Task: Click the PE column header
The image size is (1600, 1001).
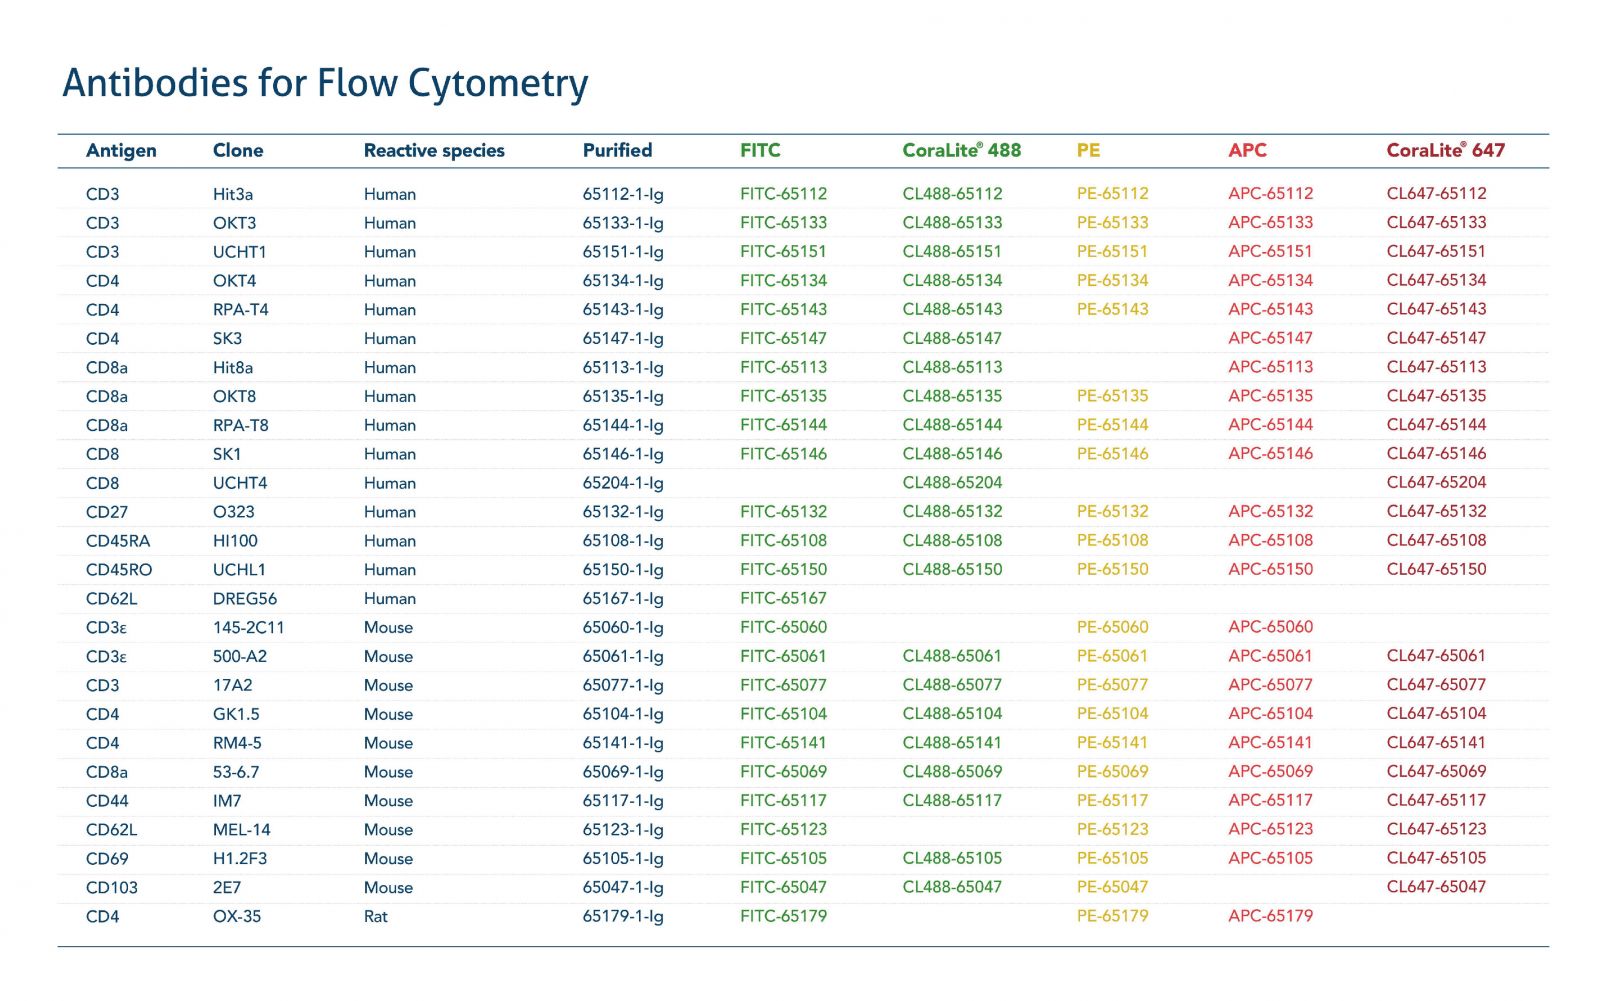Action: [1088, 150]
